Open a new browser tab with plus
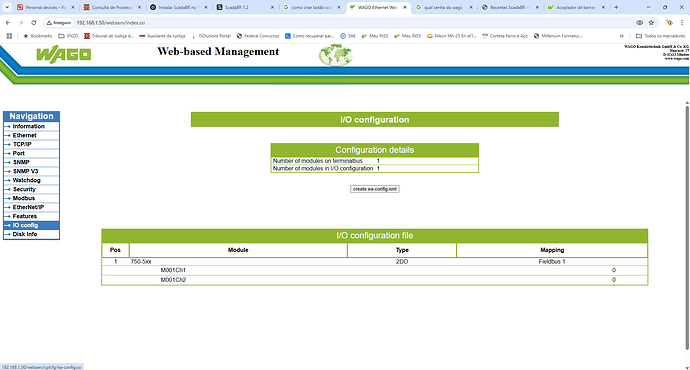690x370 pixels. [616, 7]
